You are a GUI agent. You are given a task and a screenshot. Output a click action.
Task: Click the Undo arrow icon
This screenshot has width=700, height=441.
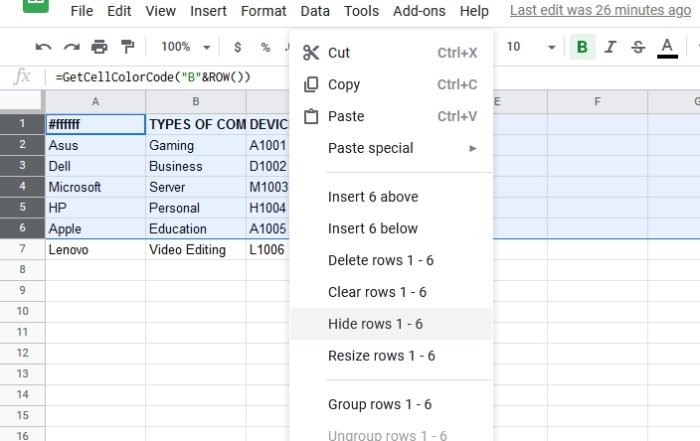coord(43,47)
